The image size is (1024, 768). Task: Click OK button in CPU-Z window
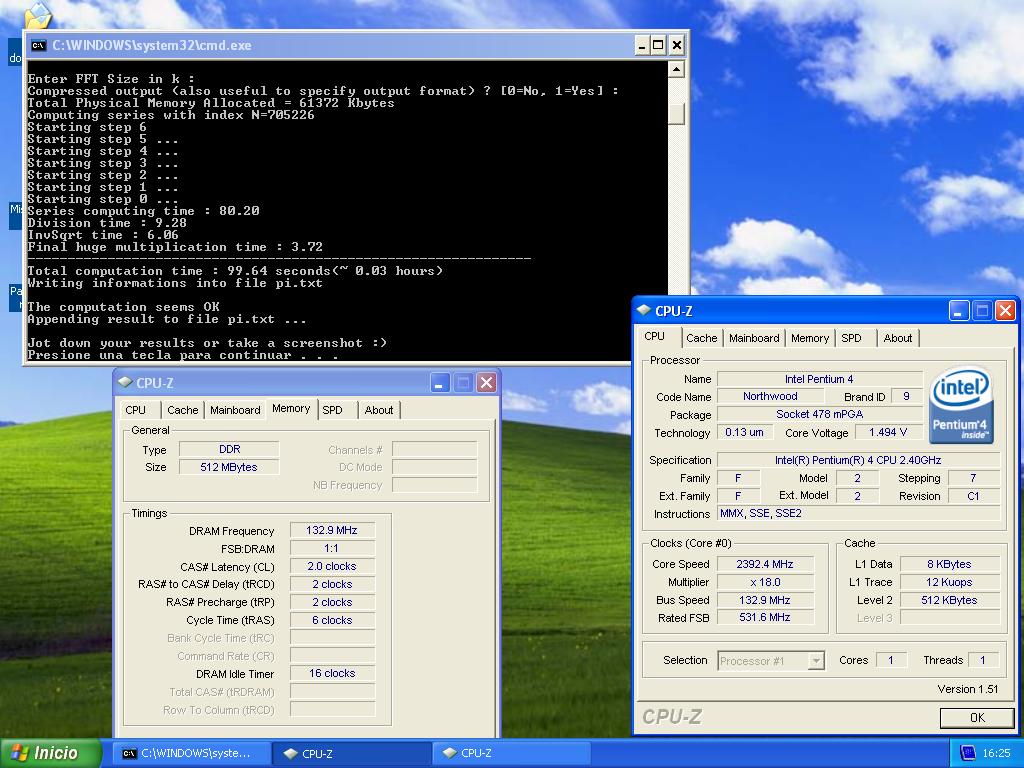coord(977,717)
